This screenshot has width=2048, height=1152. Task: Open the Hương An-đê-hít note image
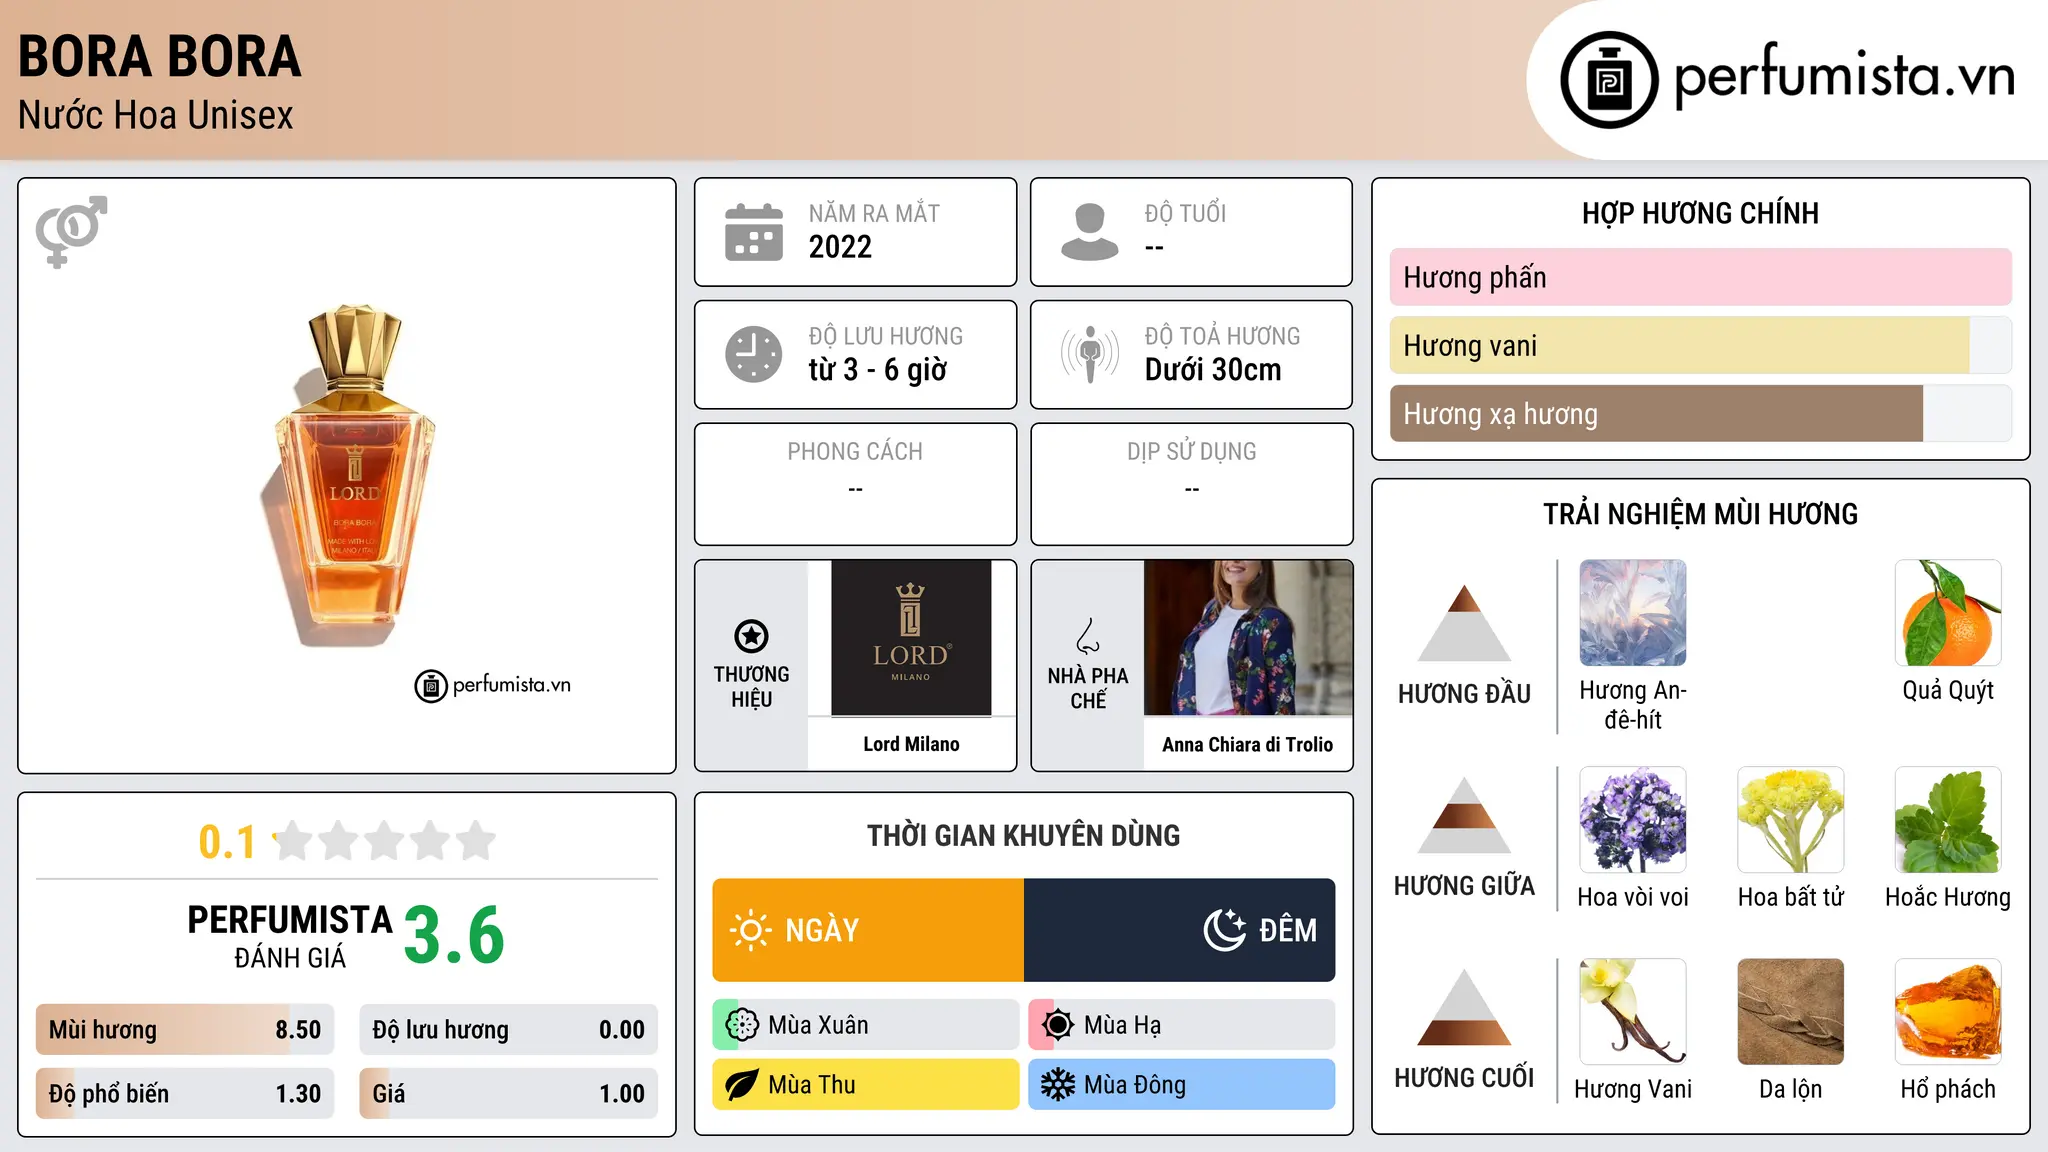[x=1633, y=613]
